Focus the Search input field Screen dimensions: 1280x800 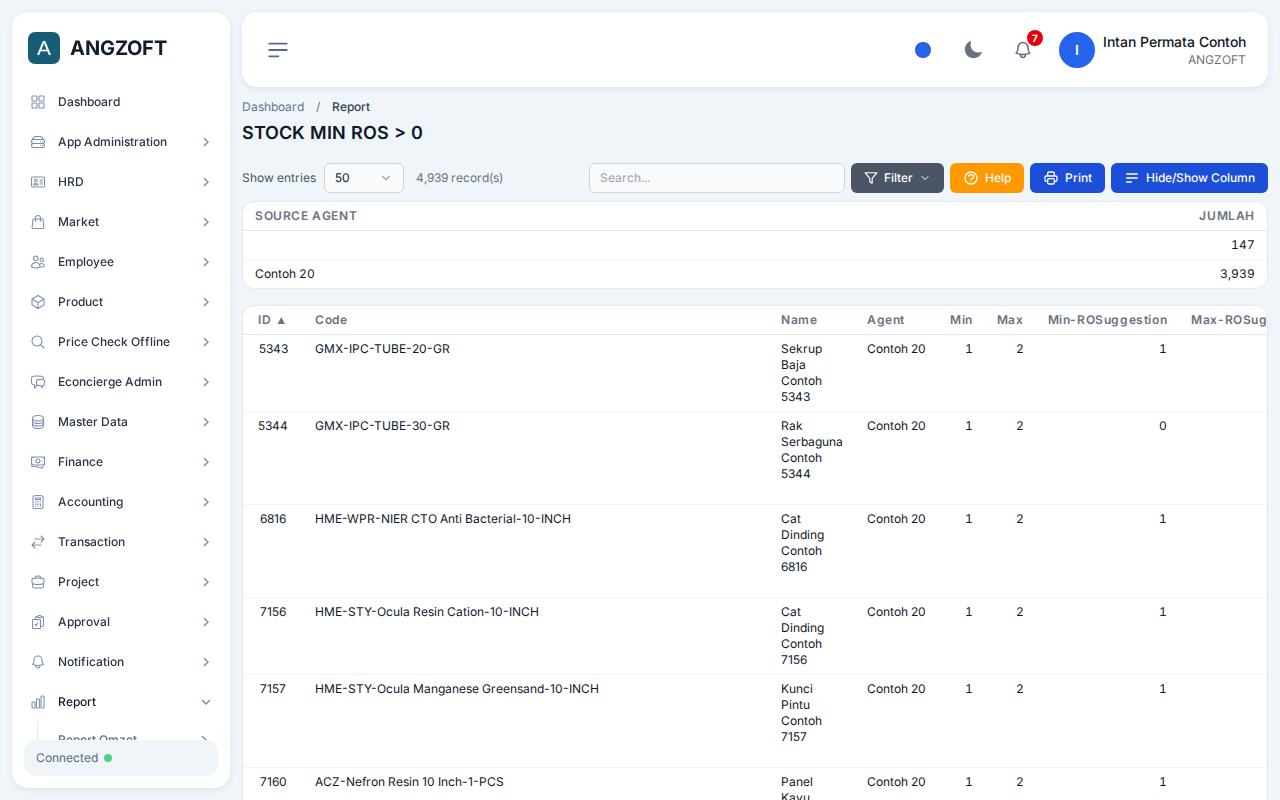[x=717, y=178]
